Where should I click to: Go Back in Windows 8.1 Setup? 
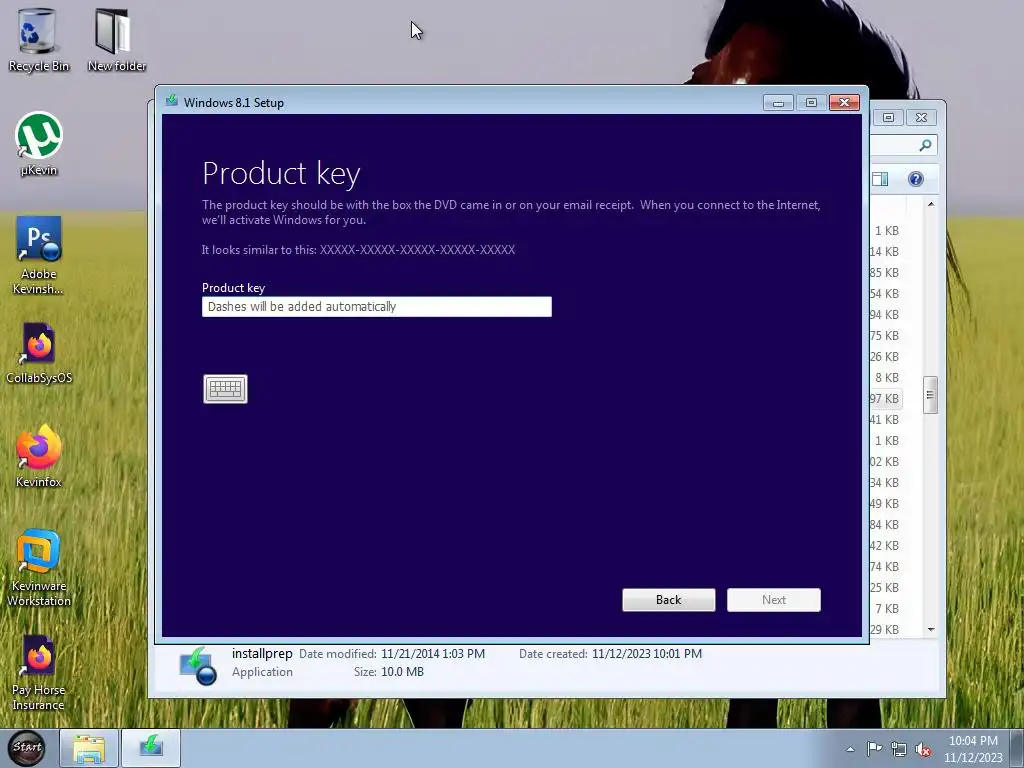pyautogui.click(x=669, y=600)
